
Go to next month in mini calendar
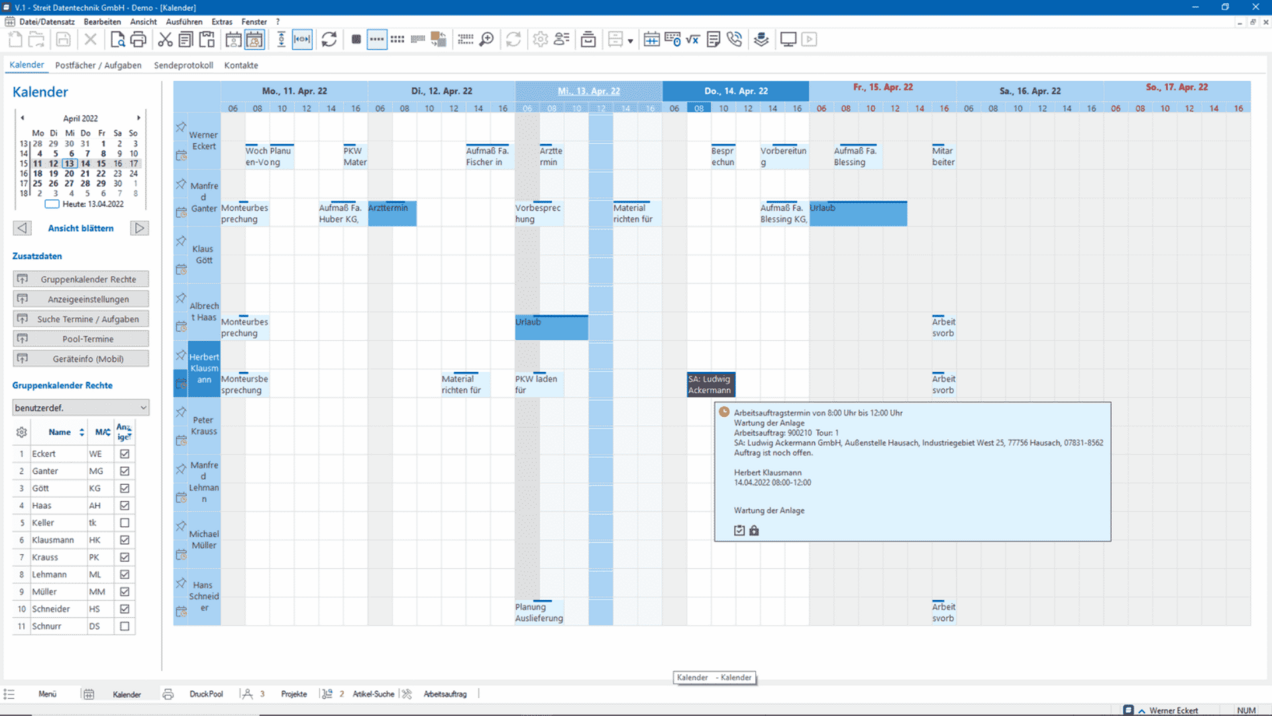(139, 118)
